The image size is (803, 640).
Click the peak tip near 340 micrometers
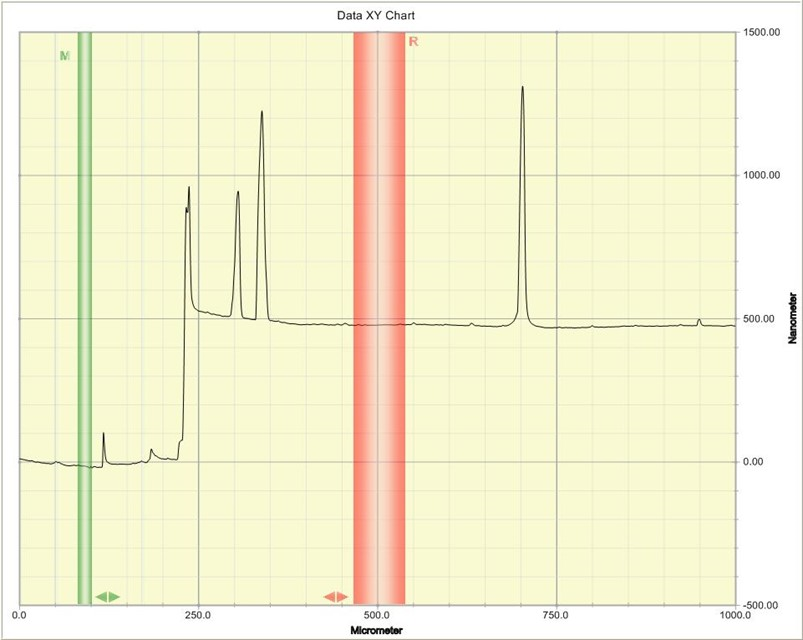click(262, 113)
